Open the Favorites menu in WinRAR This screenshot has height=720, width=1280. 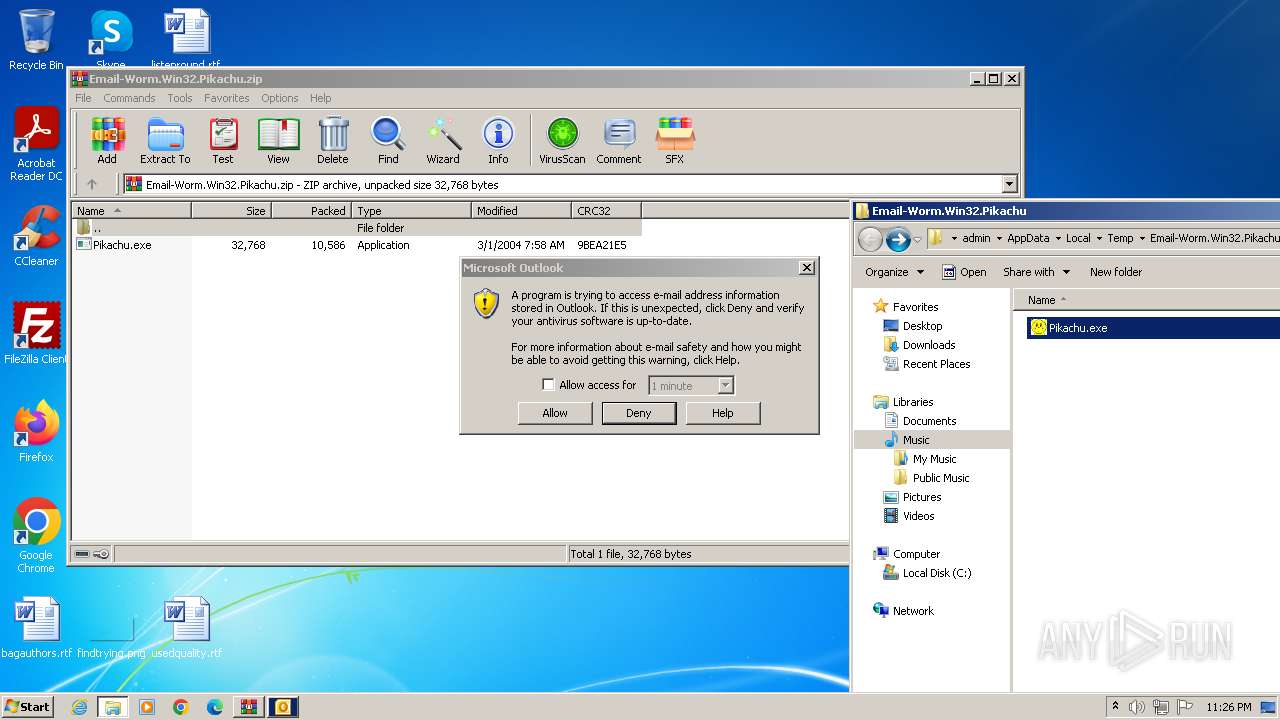point(227,98)
